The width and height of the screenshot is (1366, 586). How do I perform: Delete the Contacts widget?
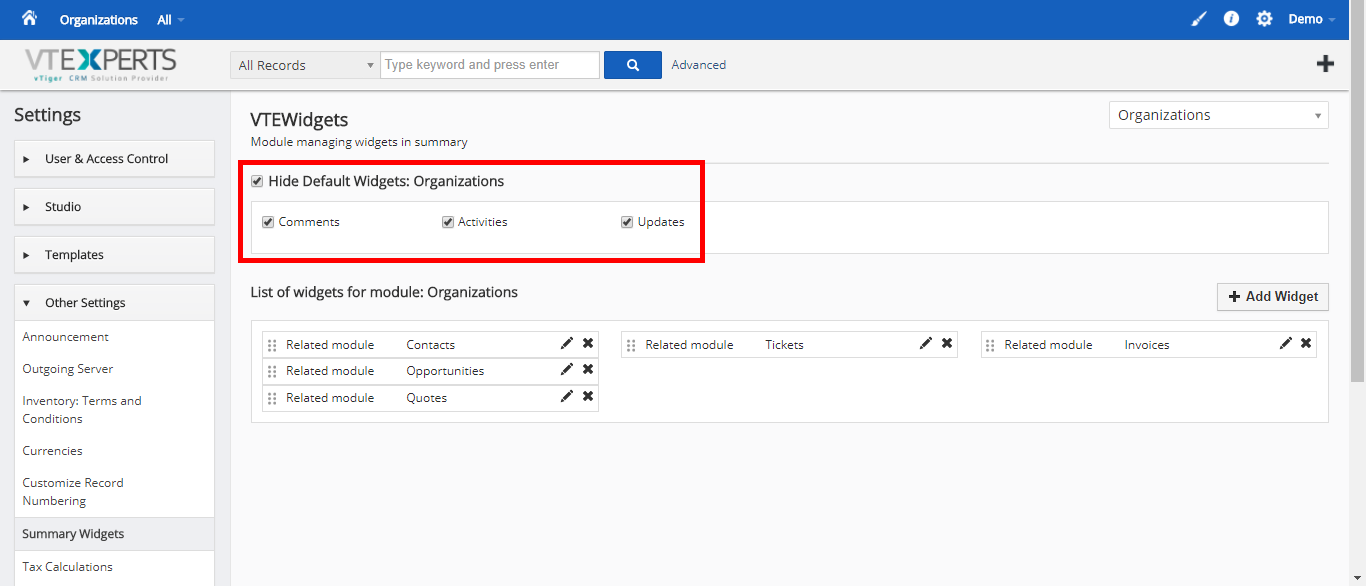click(588, 343)
